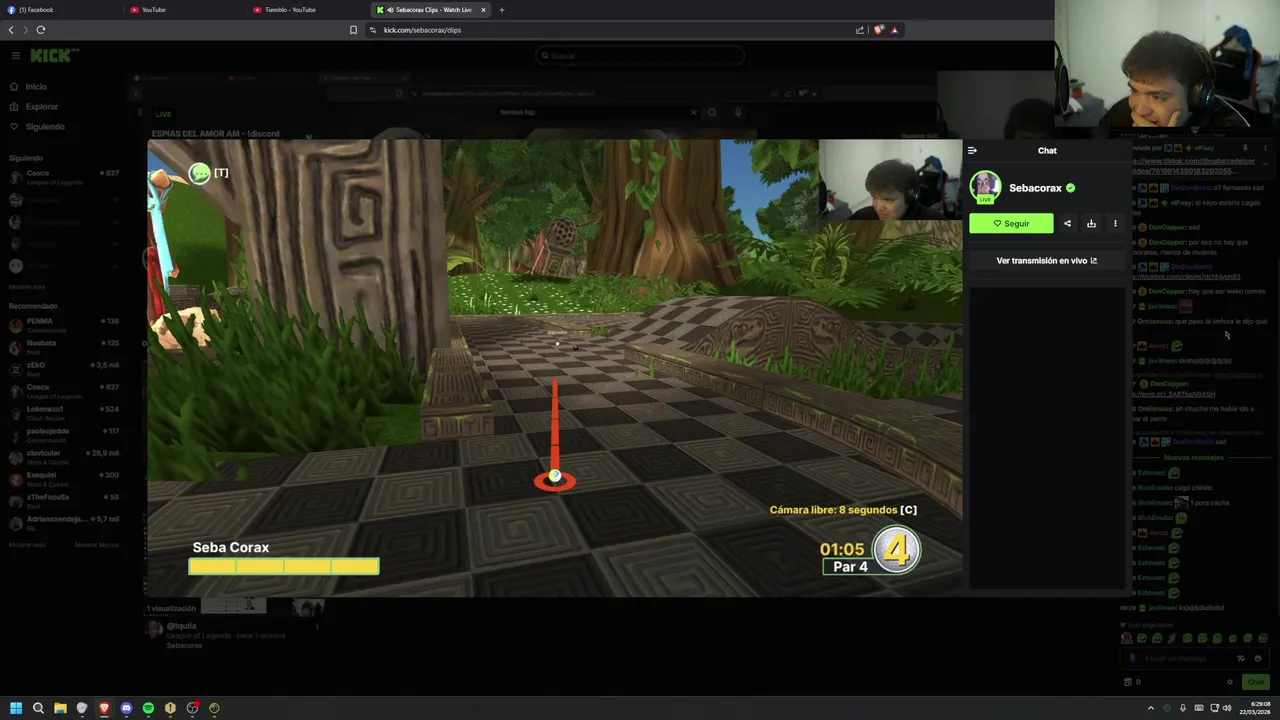Click the Sebacorax channel name

click(1035, 188)
